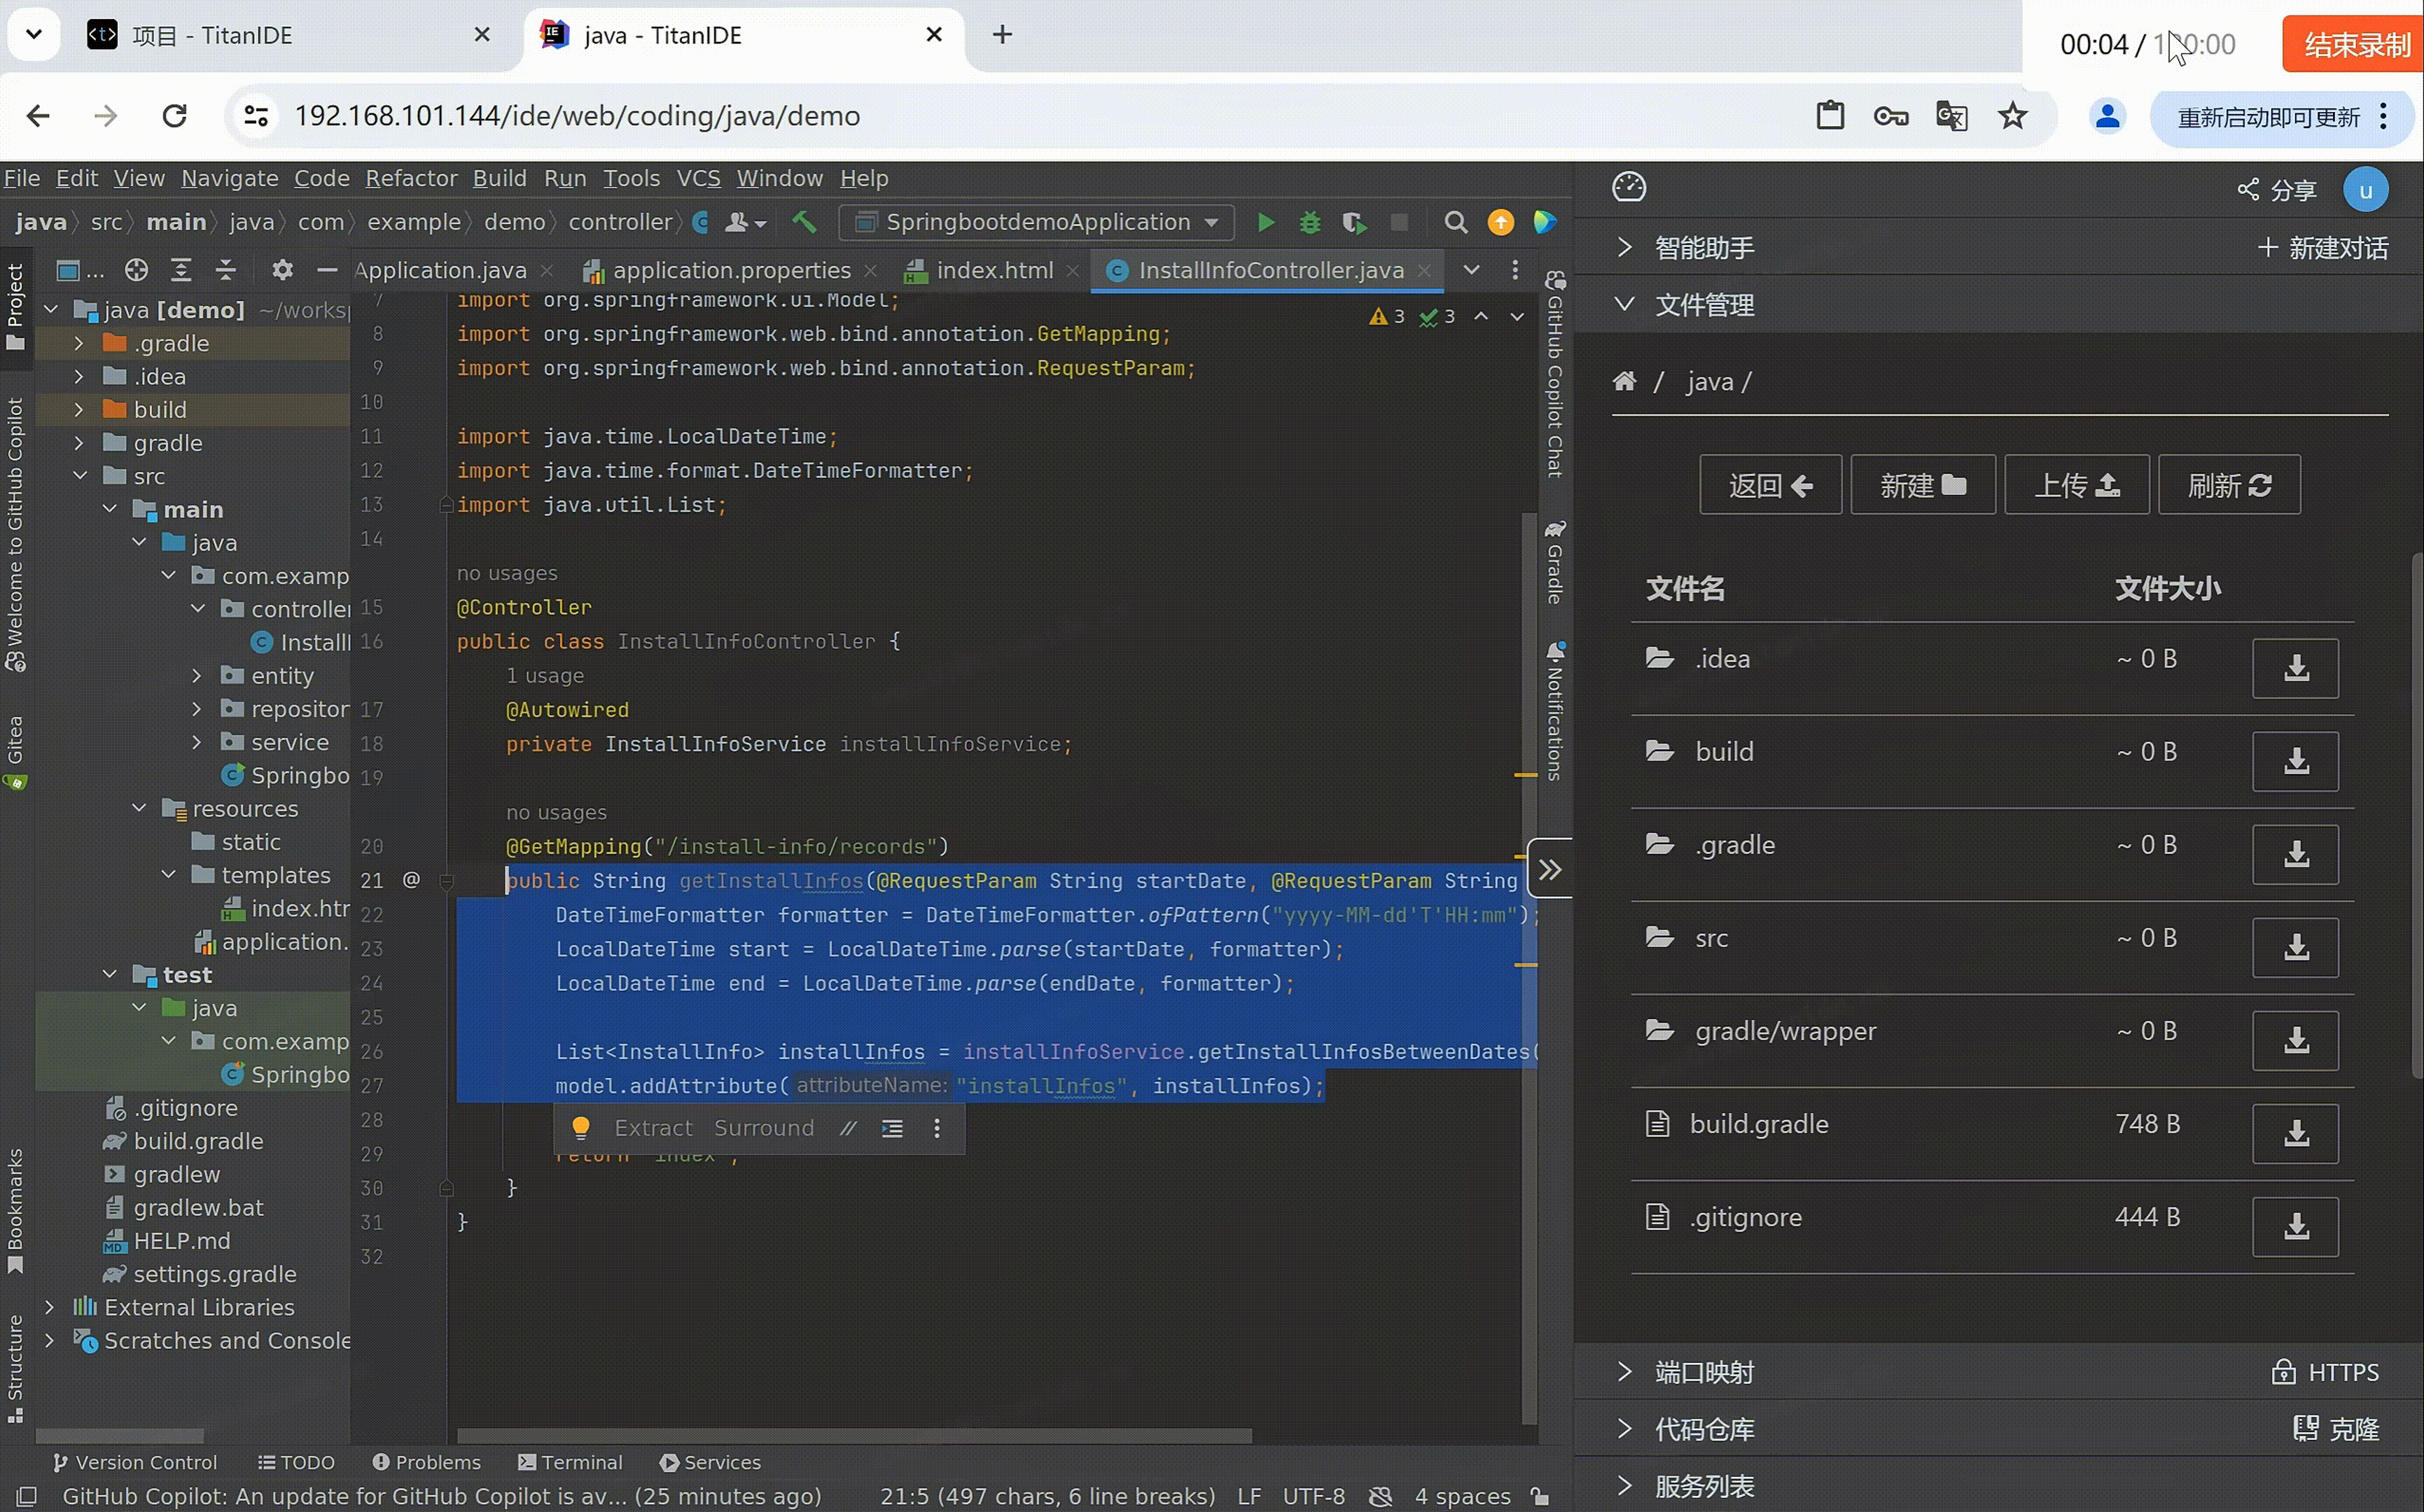
Task: Show hidden editor tabs dropdown
Action: [x=1471, y=270]
